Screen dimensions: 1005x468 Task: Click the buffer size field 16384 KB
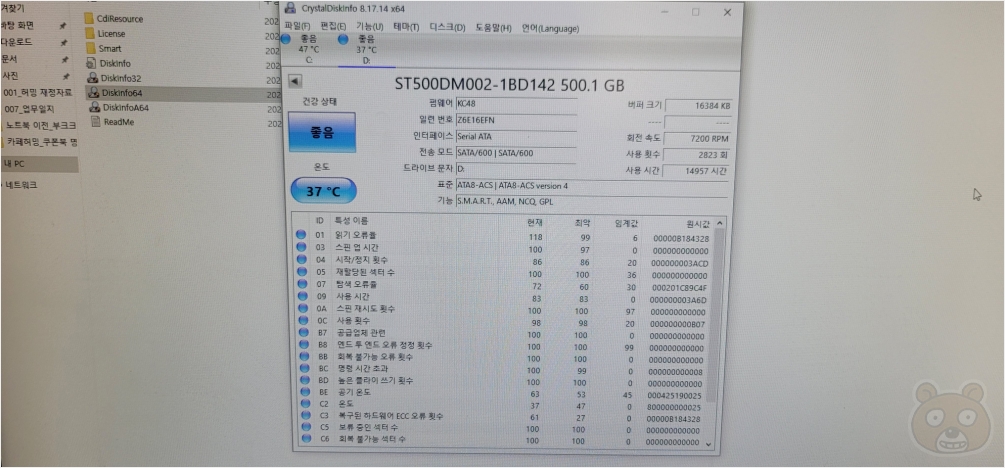pyautogui.click(x=698, y=105)
